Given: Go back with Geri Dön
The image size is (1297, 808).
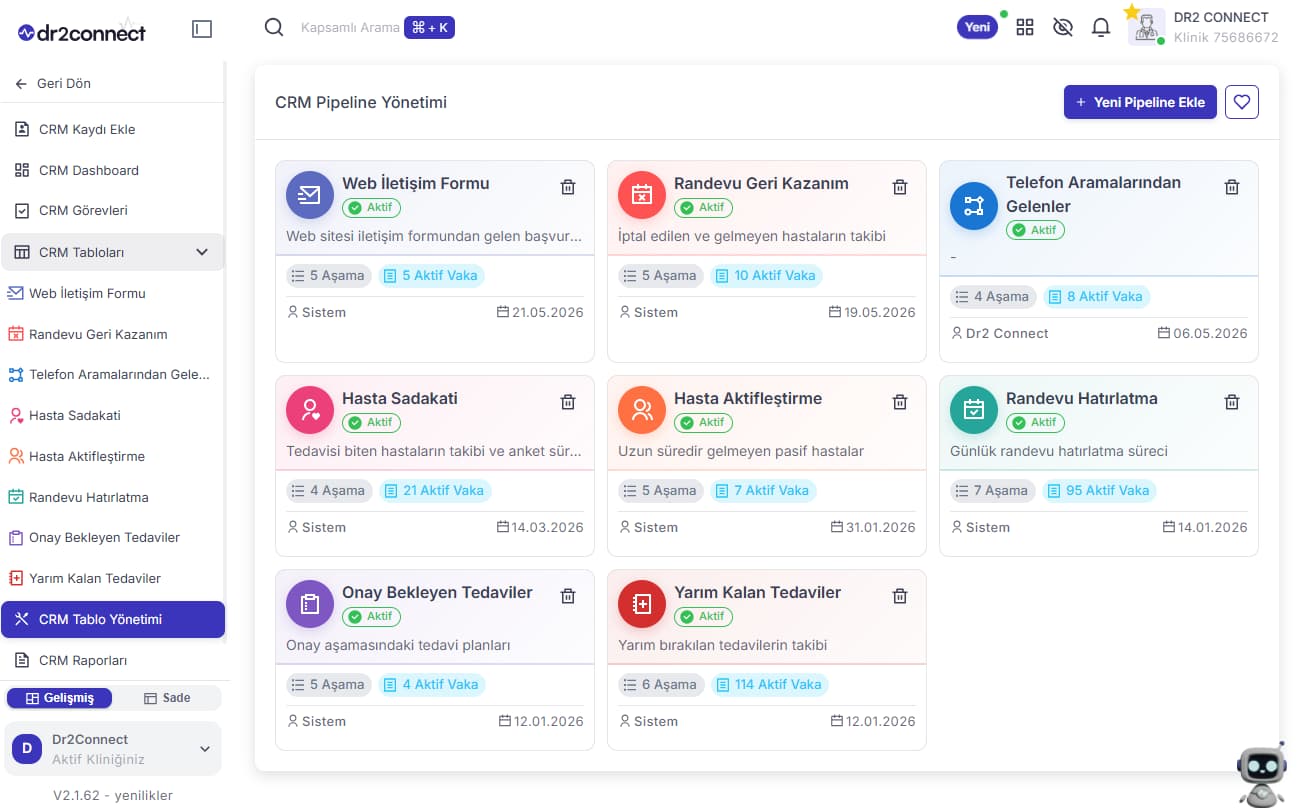Looking at the screenshot, I should (54, 83).
